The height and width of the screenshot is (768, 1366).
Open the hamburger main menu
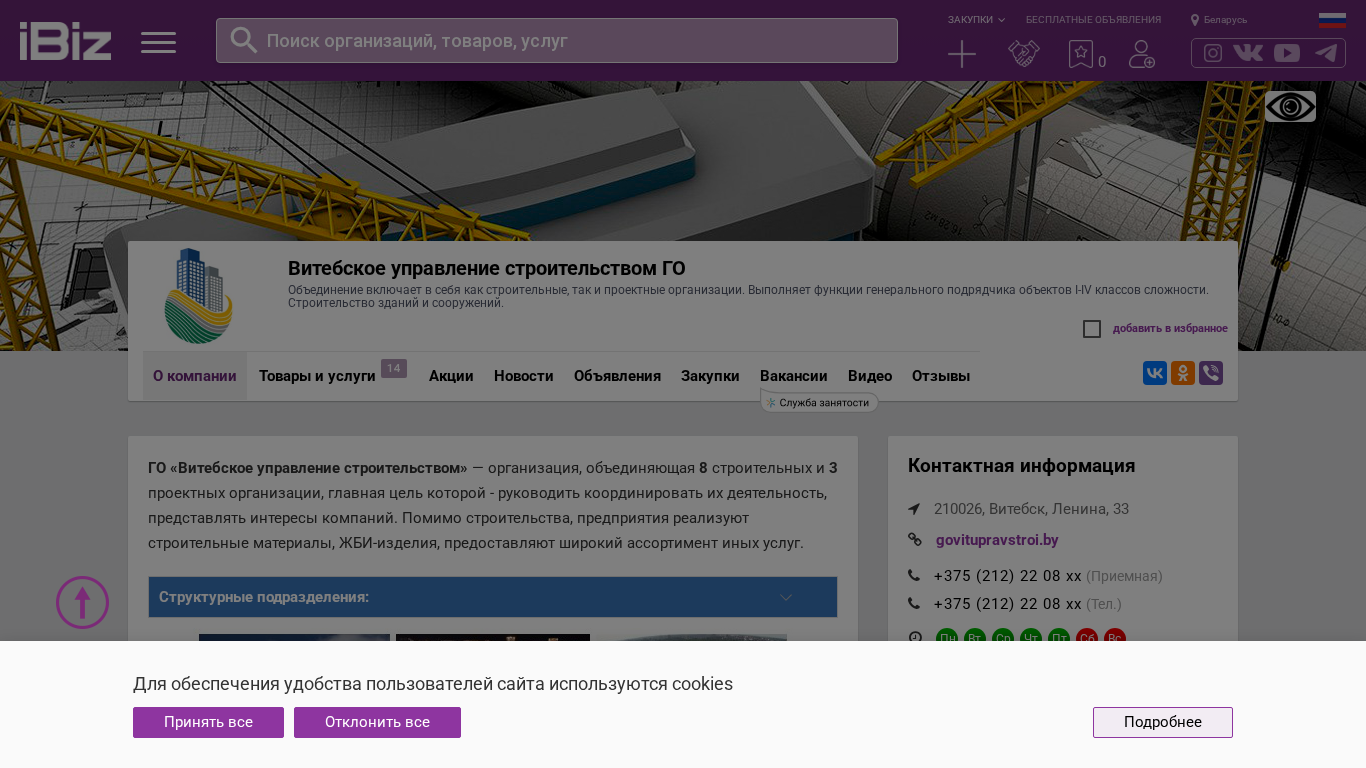click(158, 42)
